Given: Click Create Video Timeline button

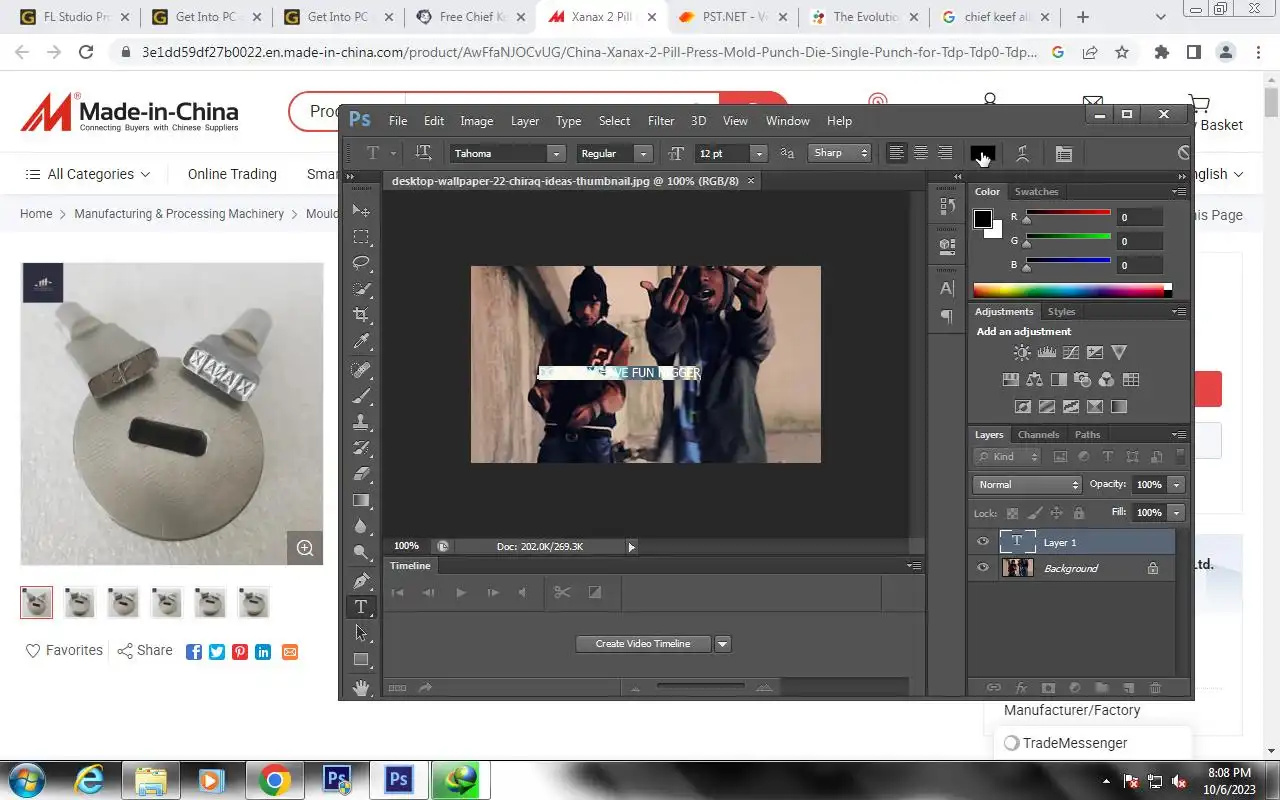Looking at the screenshot, I should (x=643, y=644).
